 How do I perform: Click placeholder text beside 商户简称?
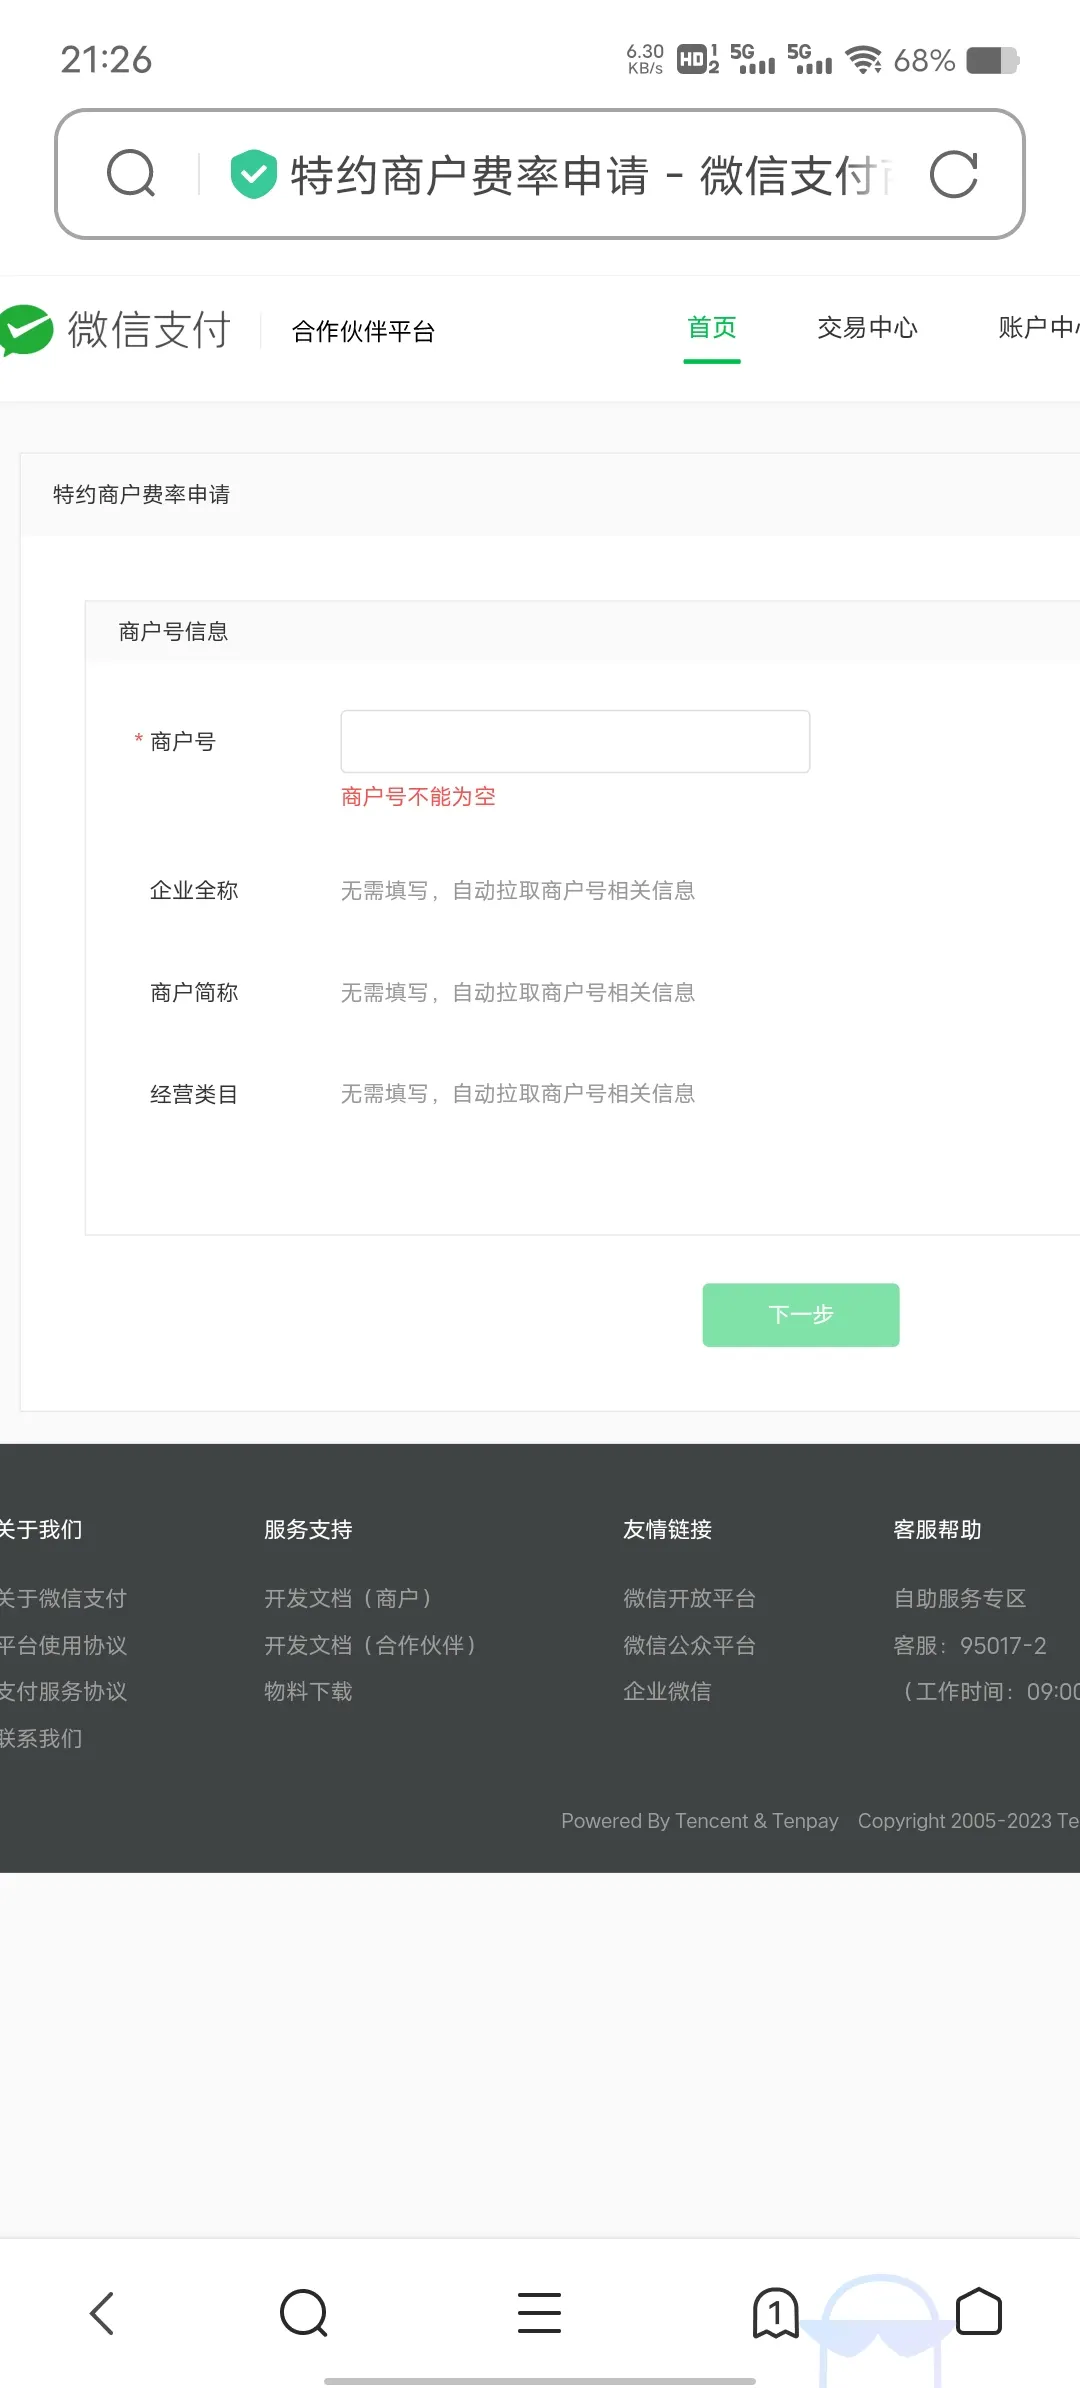tap(518, 992)
